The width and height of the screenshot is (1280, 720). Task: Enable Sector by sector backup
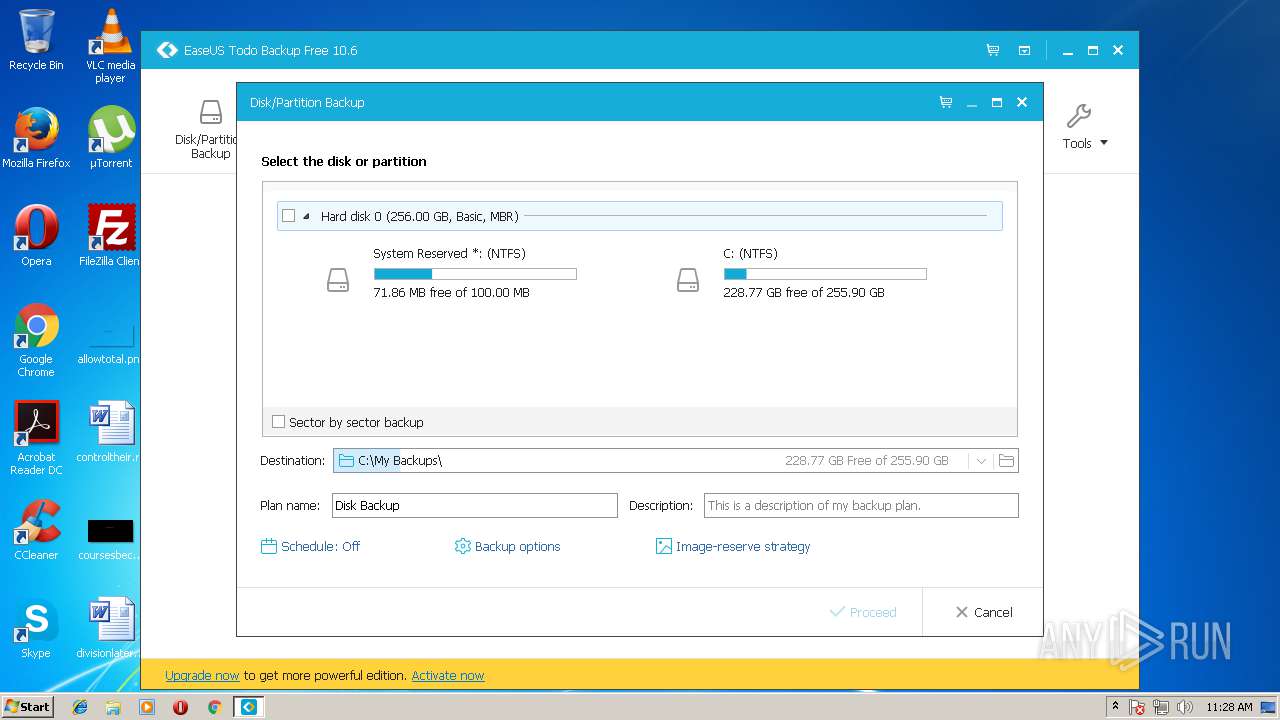(279, 422)
